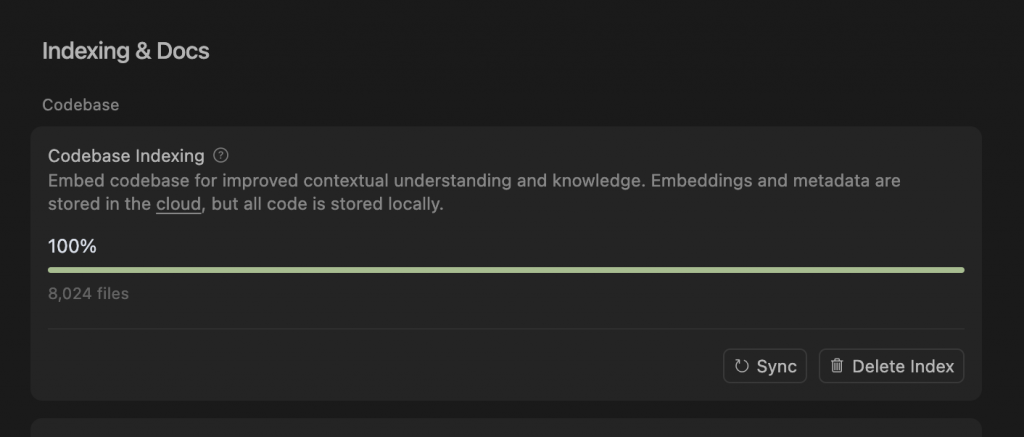Click the circular arrow icon in Sync button

[741, 366]
